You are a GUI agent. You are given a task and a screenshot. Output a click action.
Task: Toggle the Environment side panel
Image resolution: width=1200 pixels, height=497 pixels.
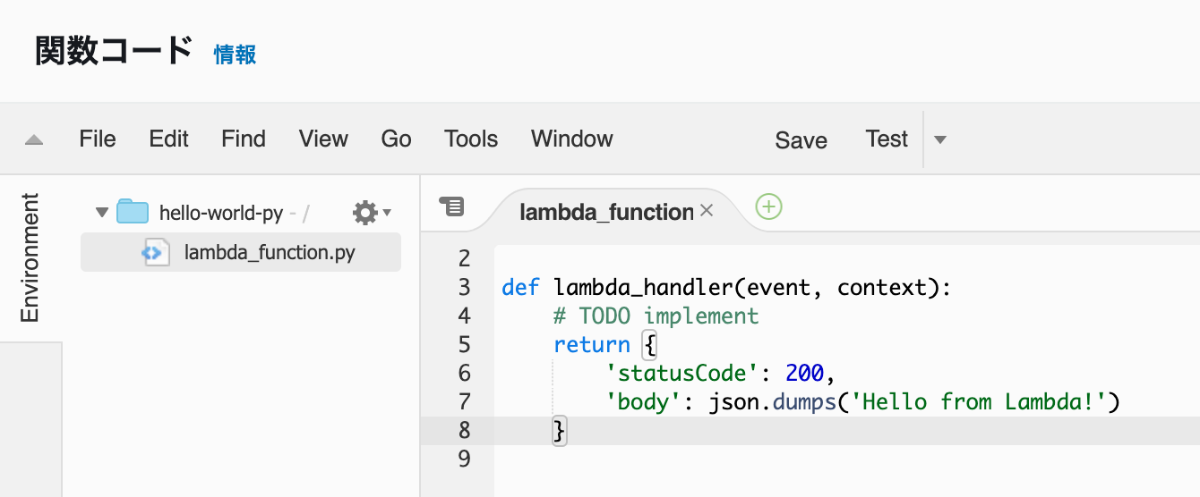[x=31, y=258]
